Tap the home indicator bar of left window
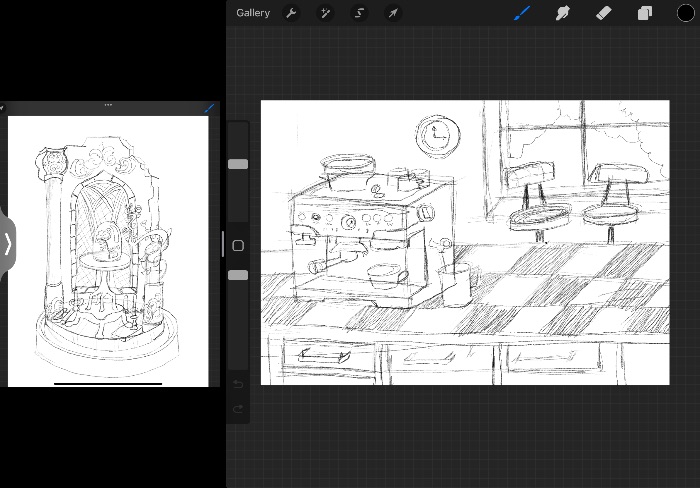Image resolution: width=700 pixels, height=488 pixels. [x=108, y=384]
